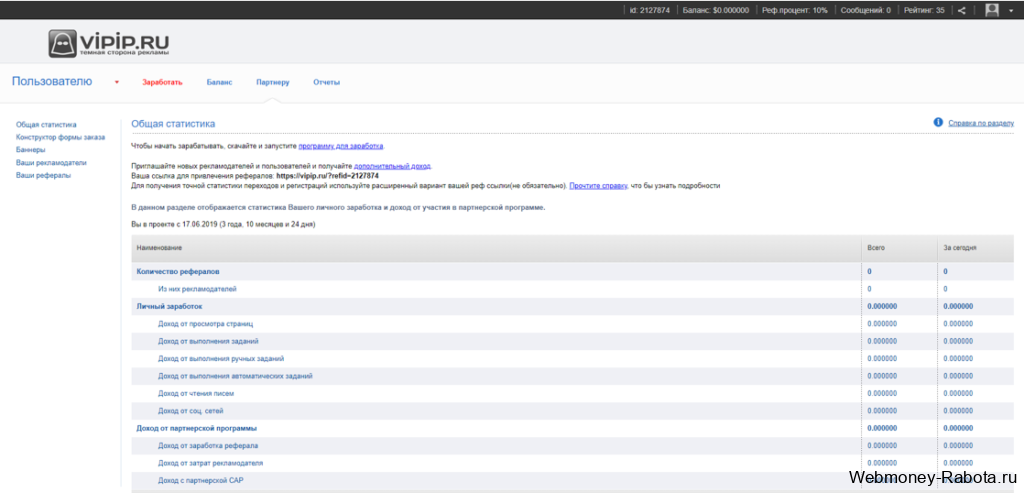Viewport: 1024px width, 493px height.
Task: Switch to the Баланс tab
Action: [219, 82]
